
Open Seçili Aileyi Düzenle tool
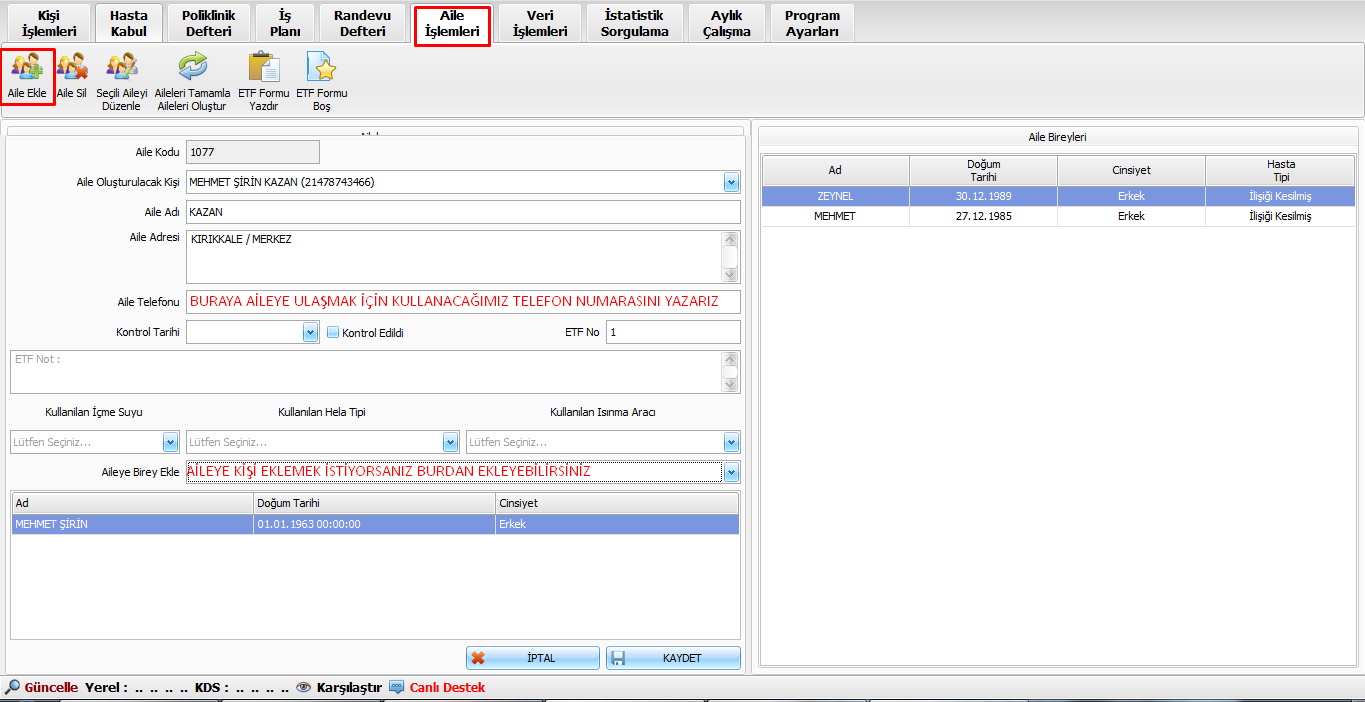click(x=122, y=68)
